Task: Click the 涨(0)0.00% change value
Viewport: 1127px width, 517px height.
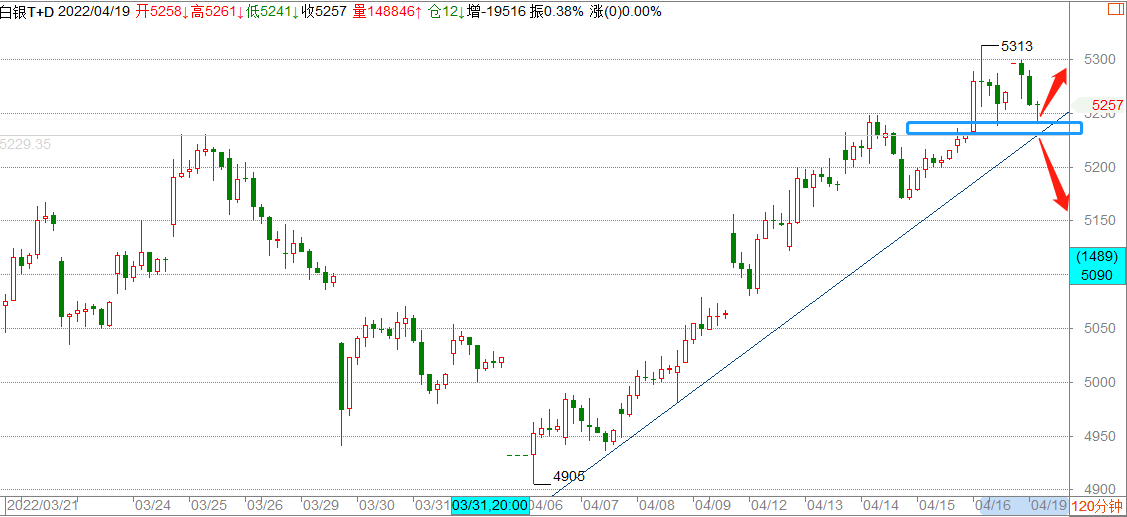Action: pyautogui.click(x=625, y=12)
